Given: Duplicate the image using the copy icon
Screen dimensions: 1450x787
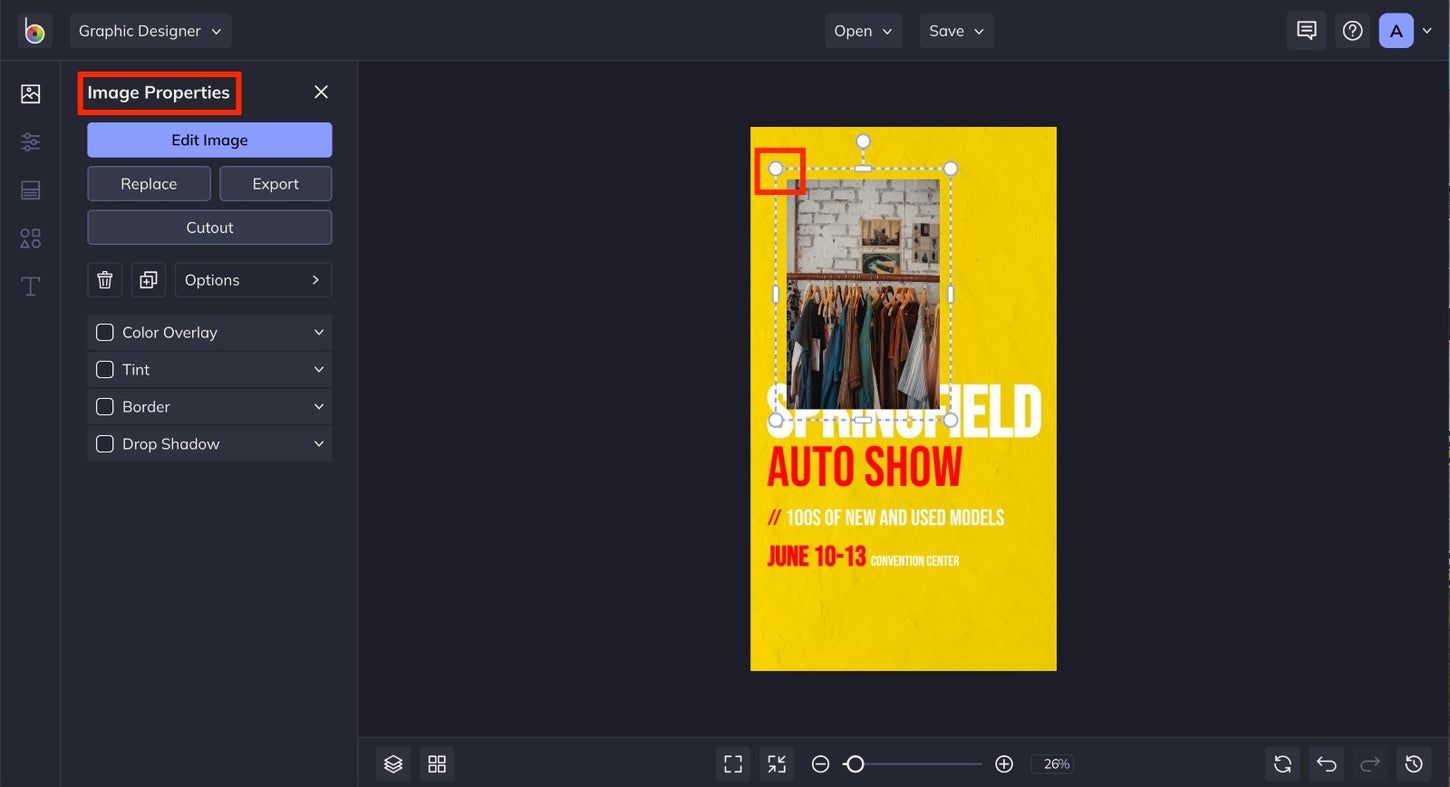Looking at the screenshot, I should (x=148, y=280).
